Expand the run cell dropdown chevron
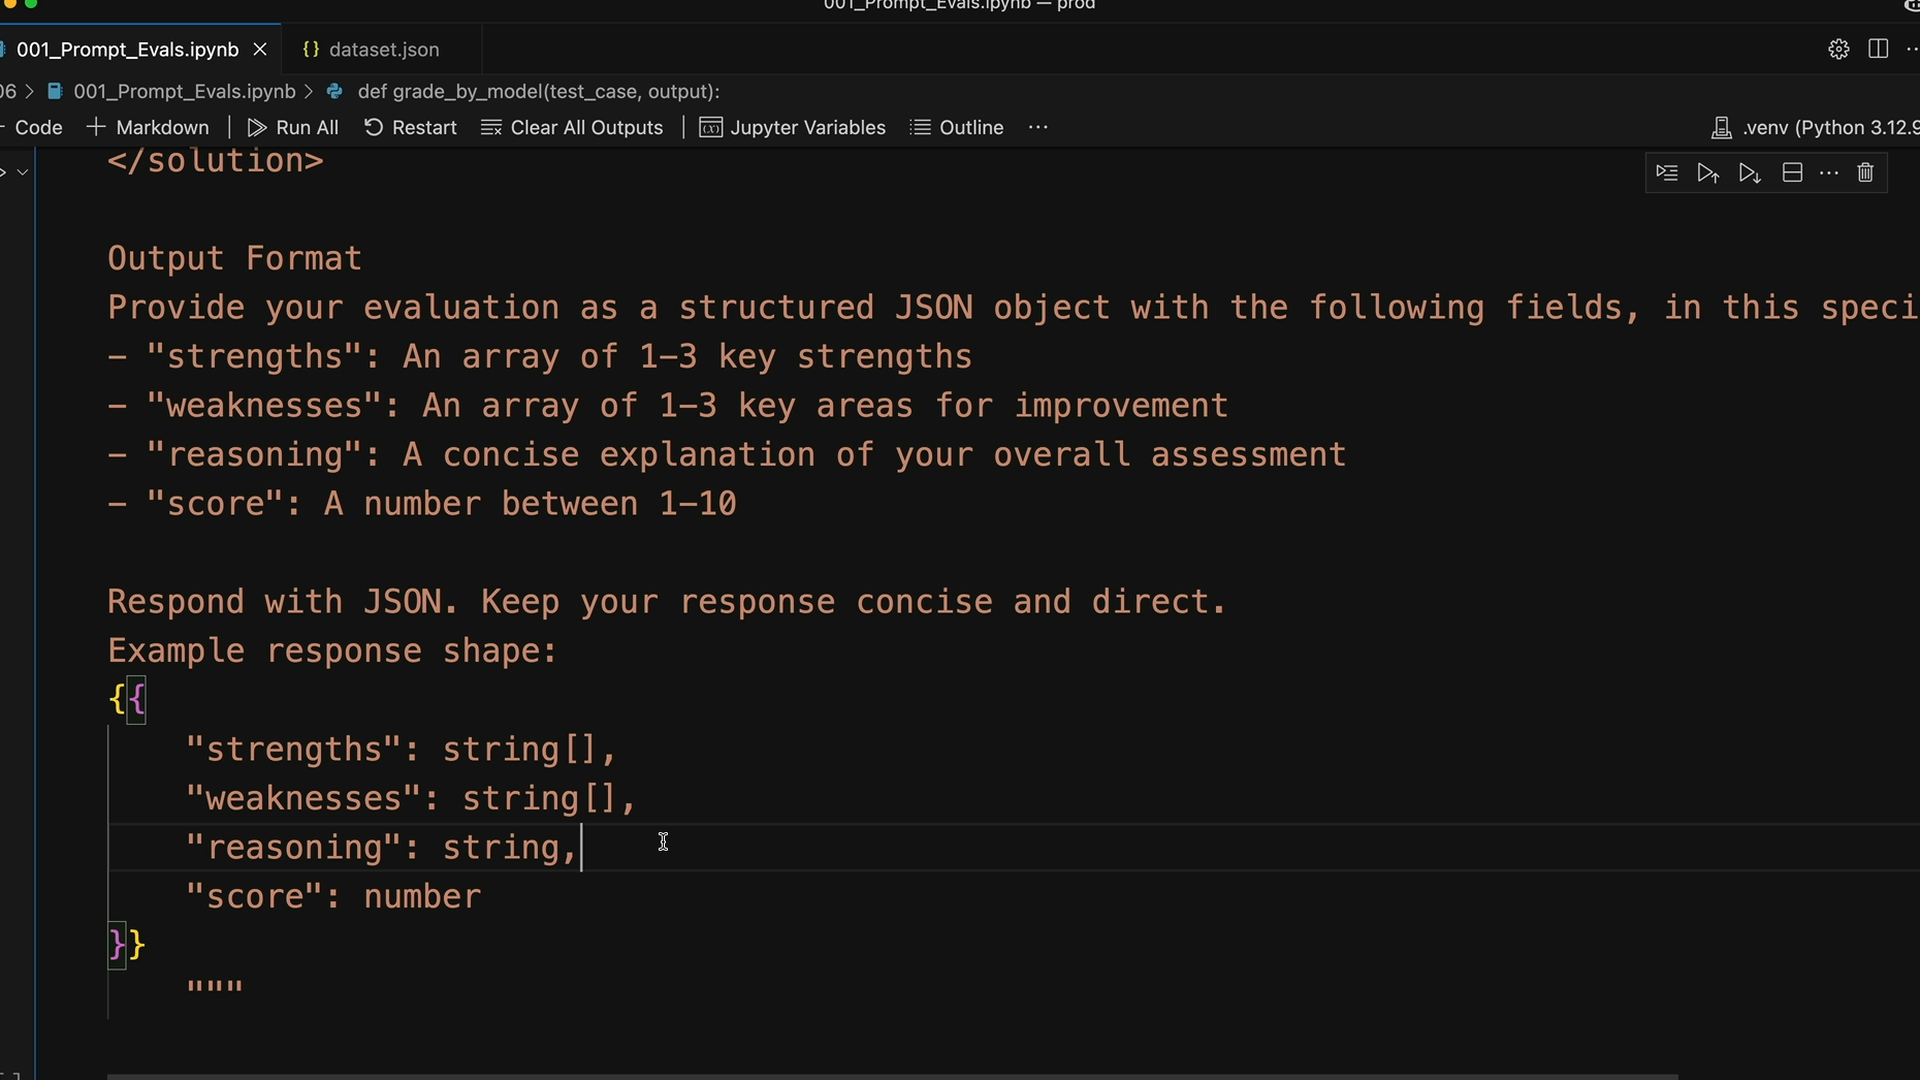 click(x=22, y=172)
